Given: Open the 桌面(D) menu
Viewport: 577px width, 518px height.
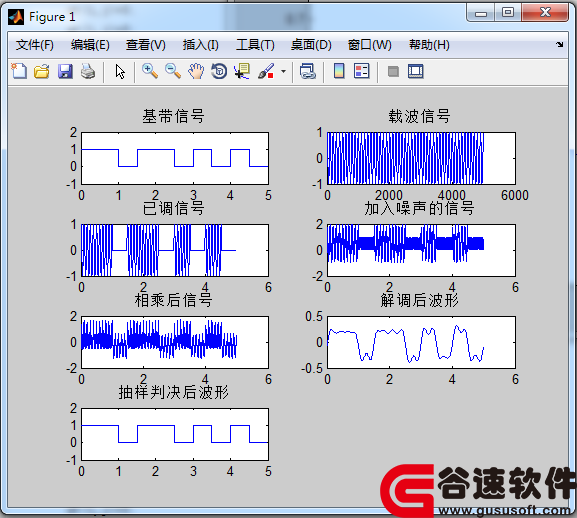Looking at the screenshot, I should tap(311, 45).
